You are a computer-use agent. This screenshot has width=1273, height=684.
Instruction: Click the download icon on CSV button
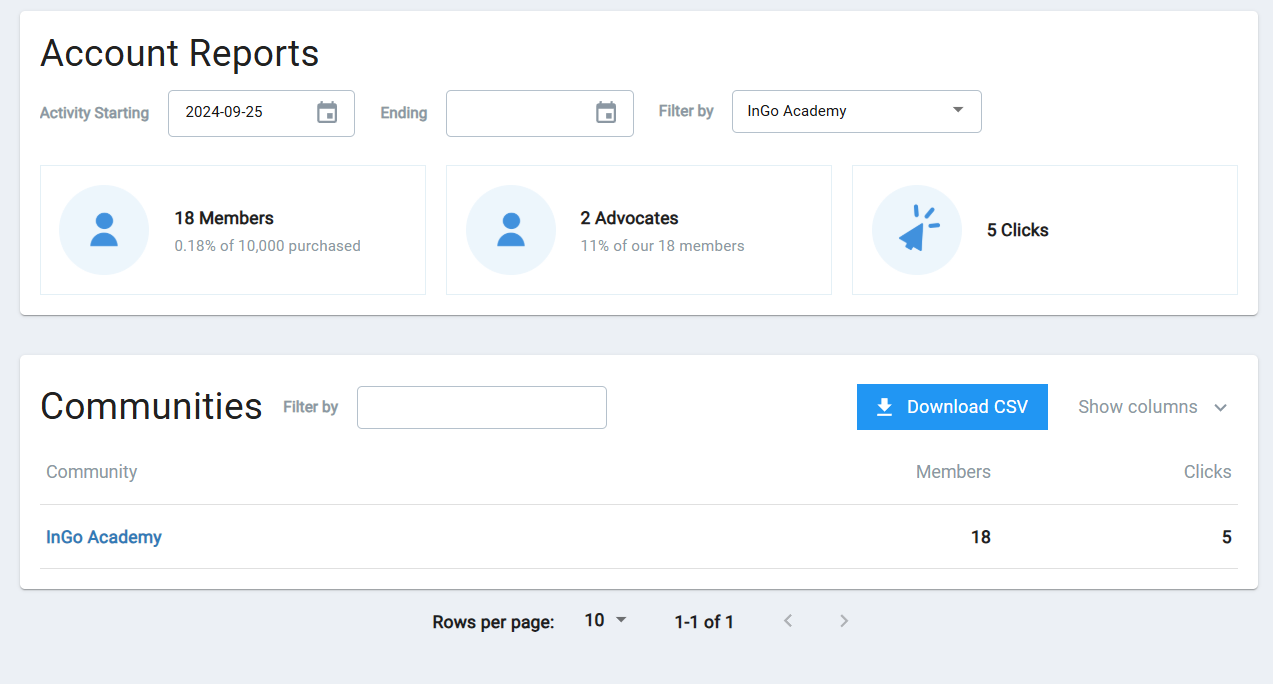point(884,407)
